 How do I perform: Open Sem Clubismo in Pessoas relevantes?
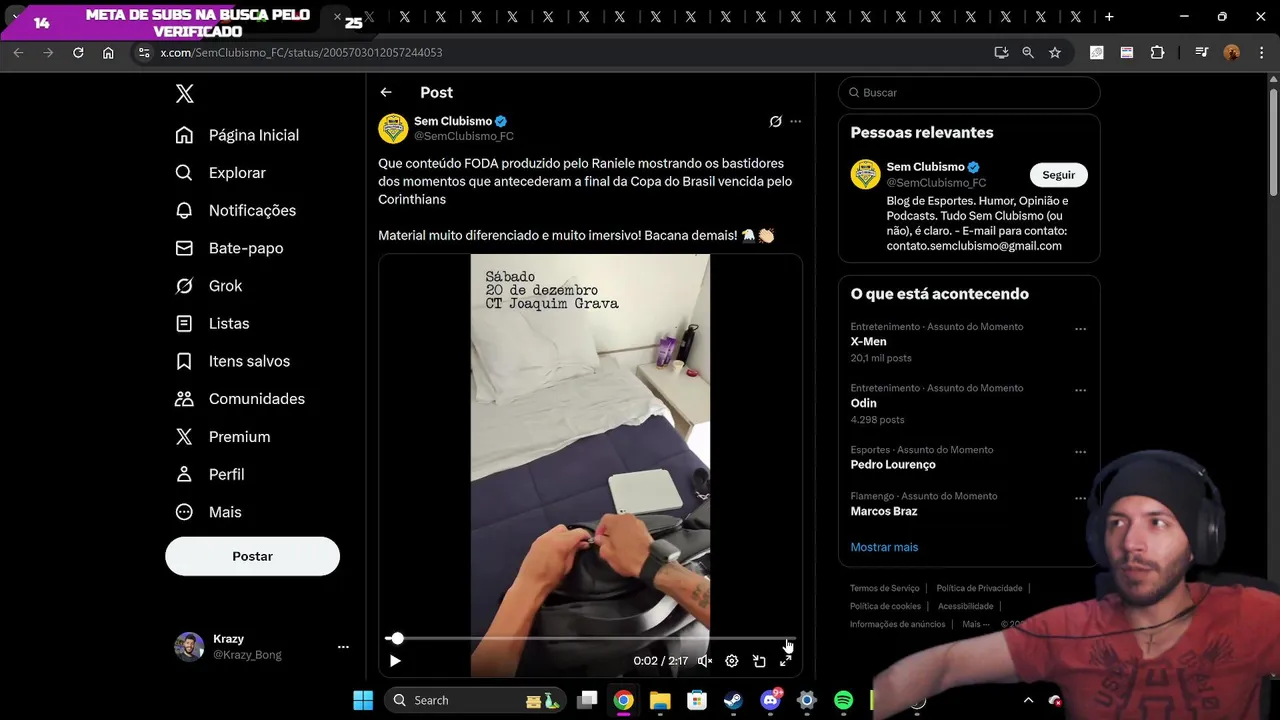(x=926, y=167)
